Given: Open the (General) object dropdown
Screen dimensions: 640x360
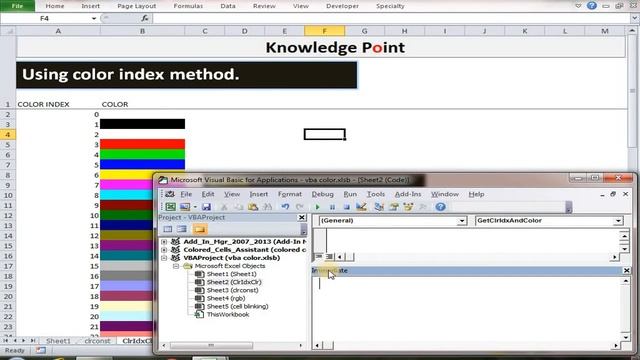Looking at the screenshot, I should pos(462,221).
